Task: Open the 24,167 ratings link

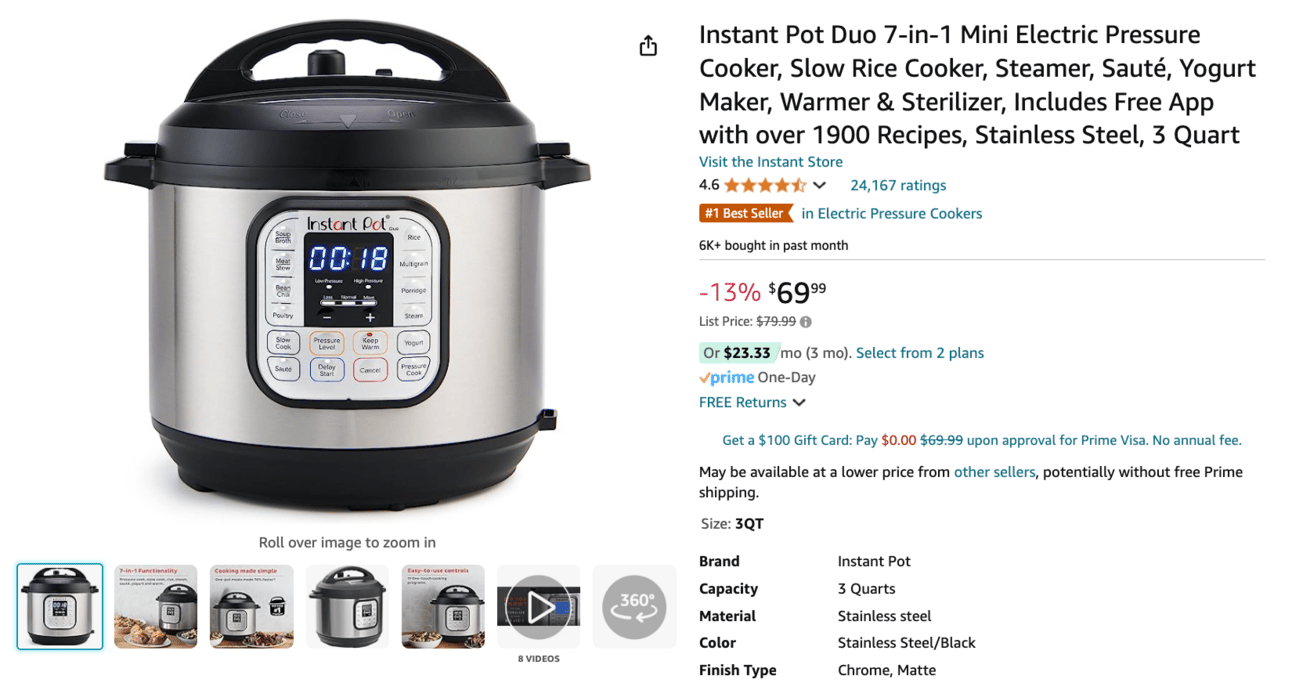Action: pos(898,185)
